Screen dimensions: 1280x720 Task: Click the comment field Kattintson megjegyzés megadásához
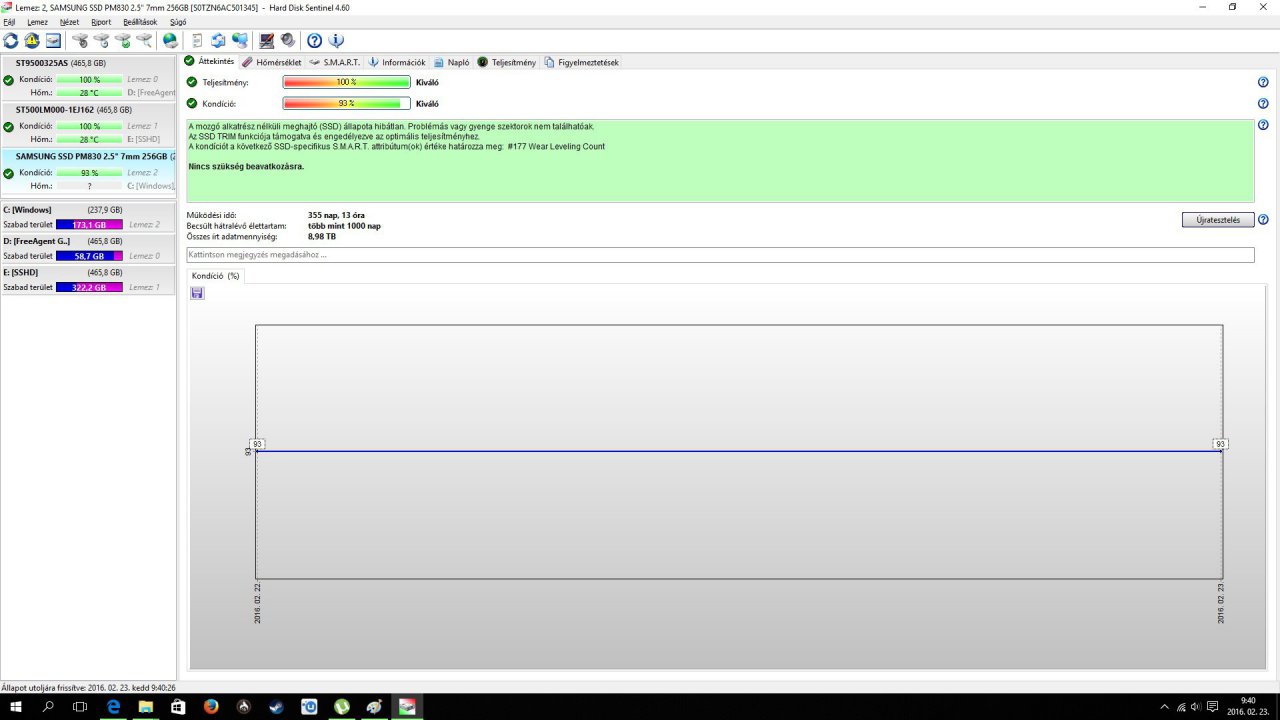(x=720, y=255)
